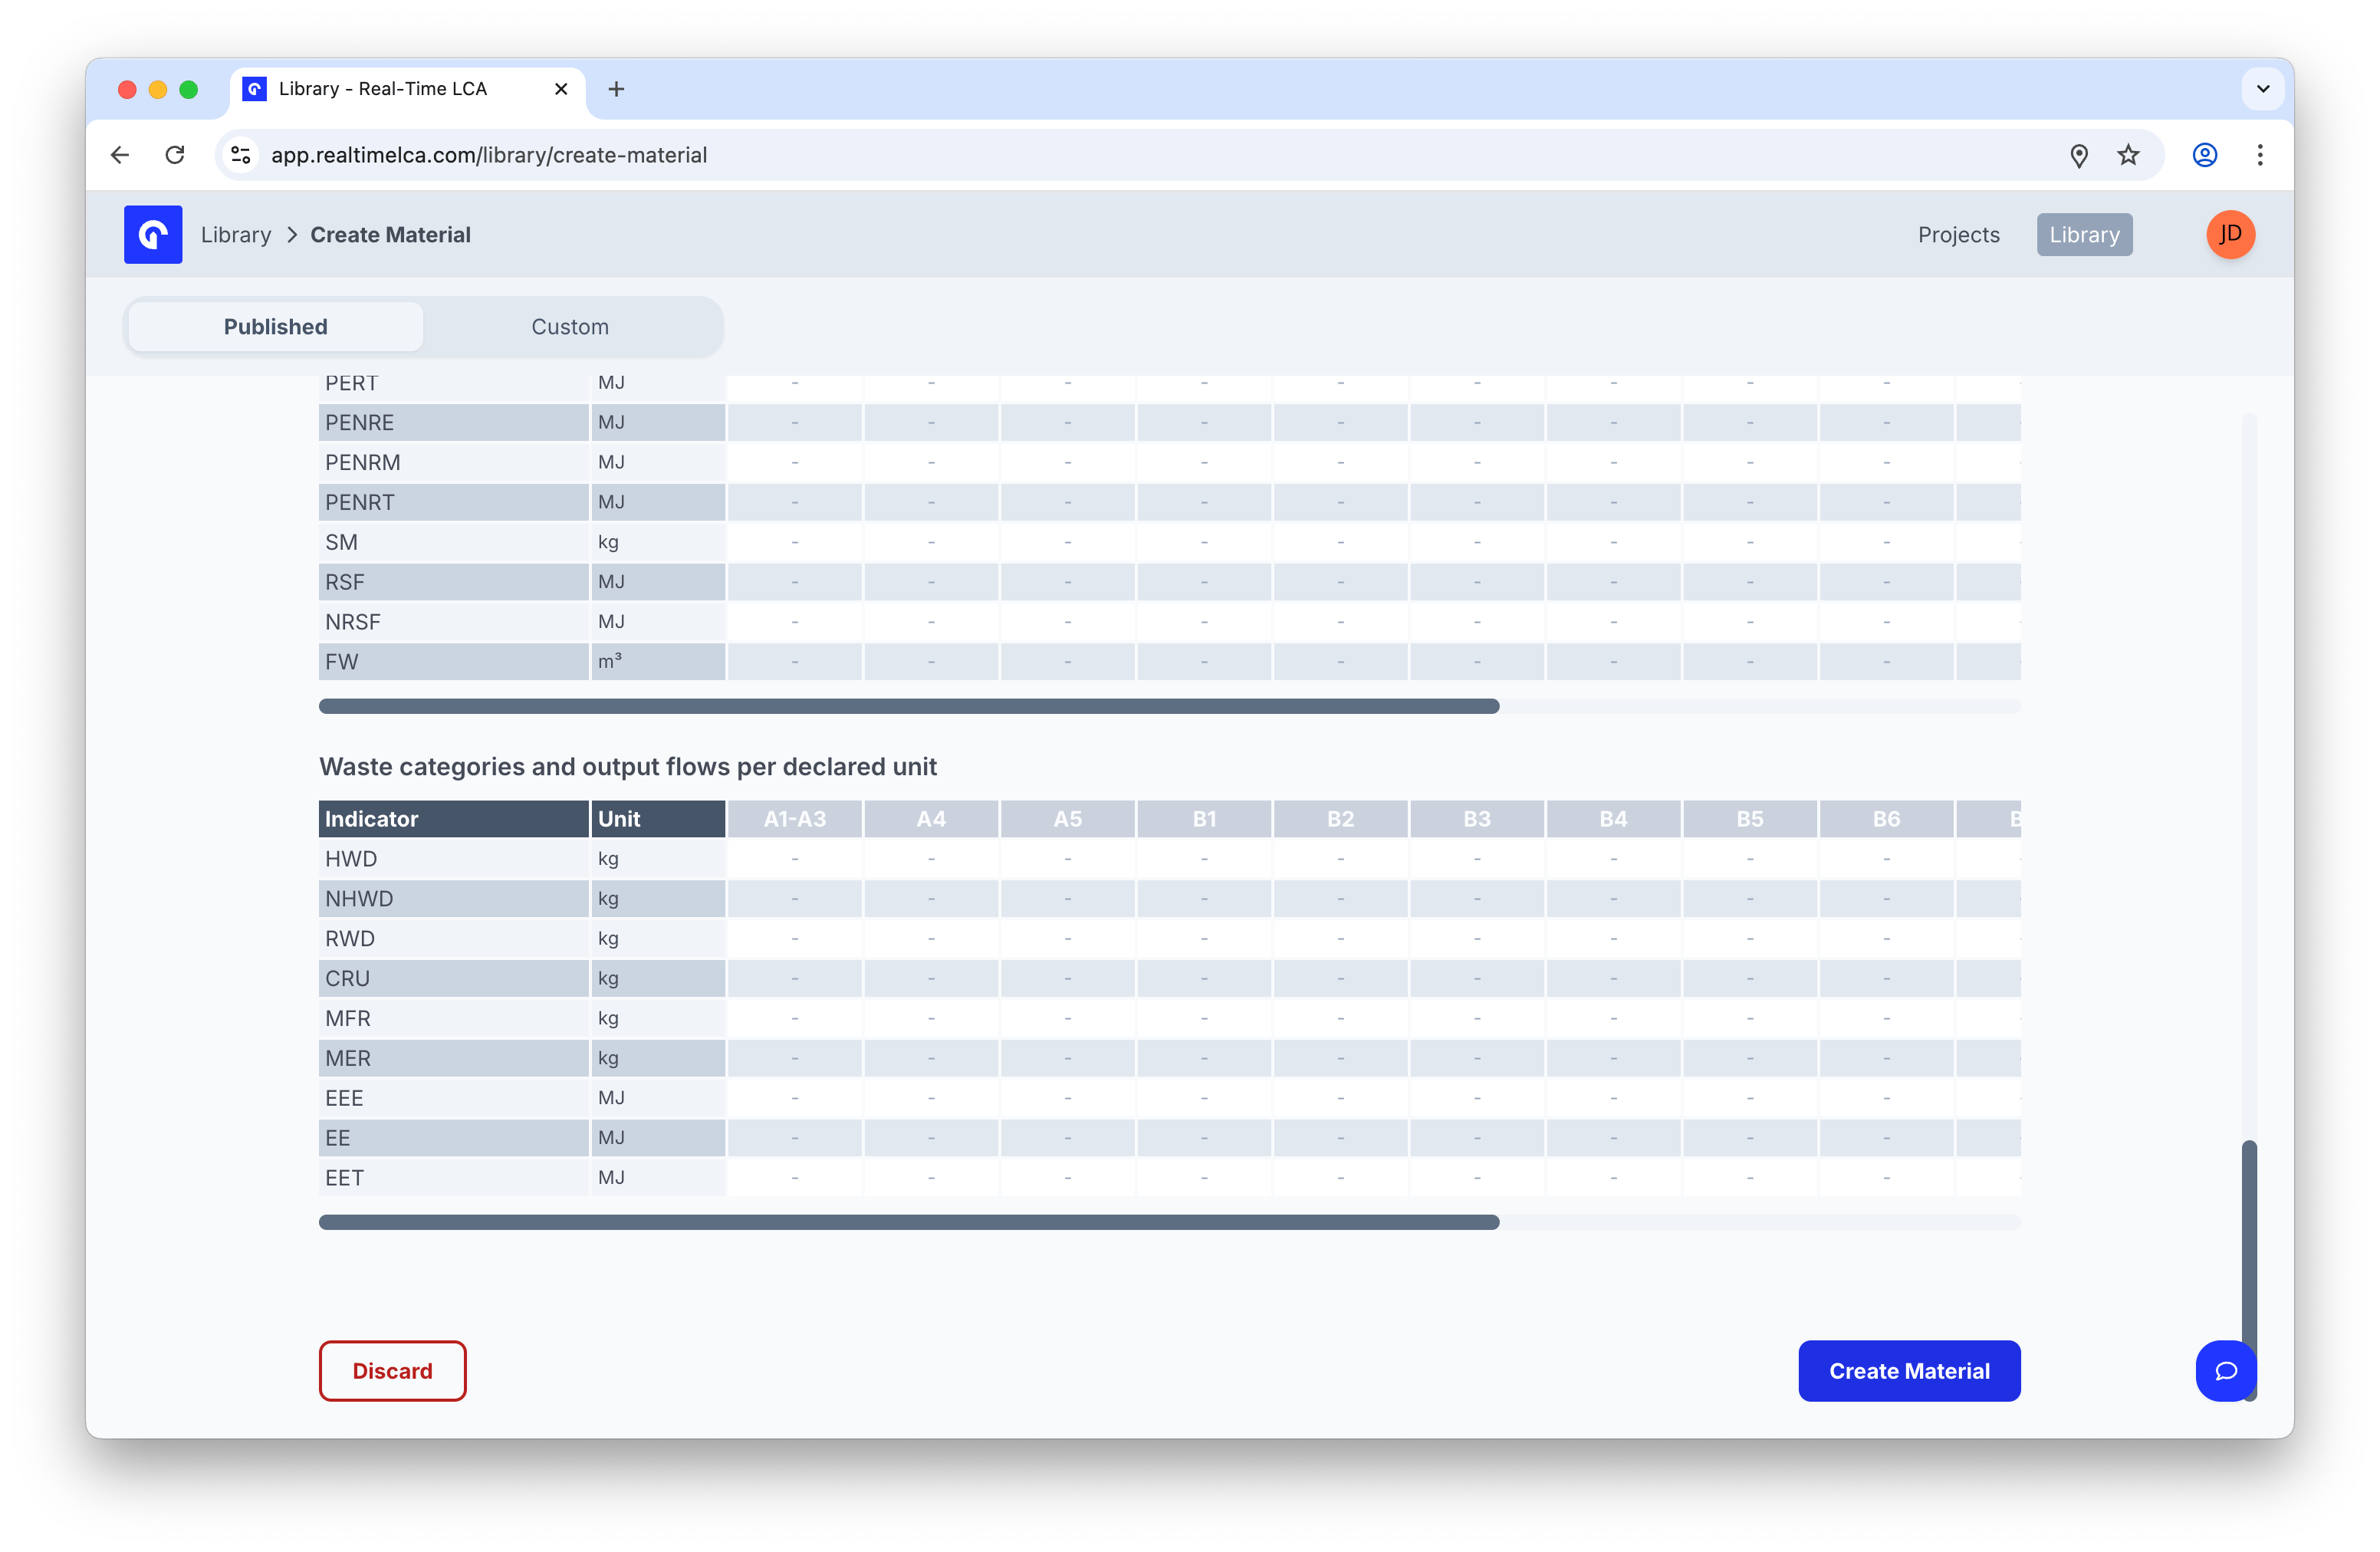2380x1552 pixels.
Task: Reload the page with the refresh icon
Action: pos(175,155)
